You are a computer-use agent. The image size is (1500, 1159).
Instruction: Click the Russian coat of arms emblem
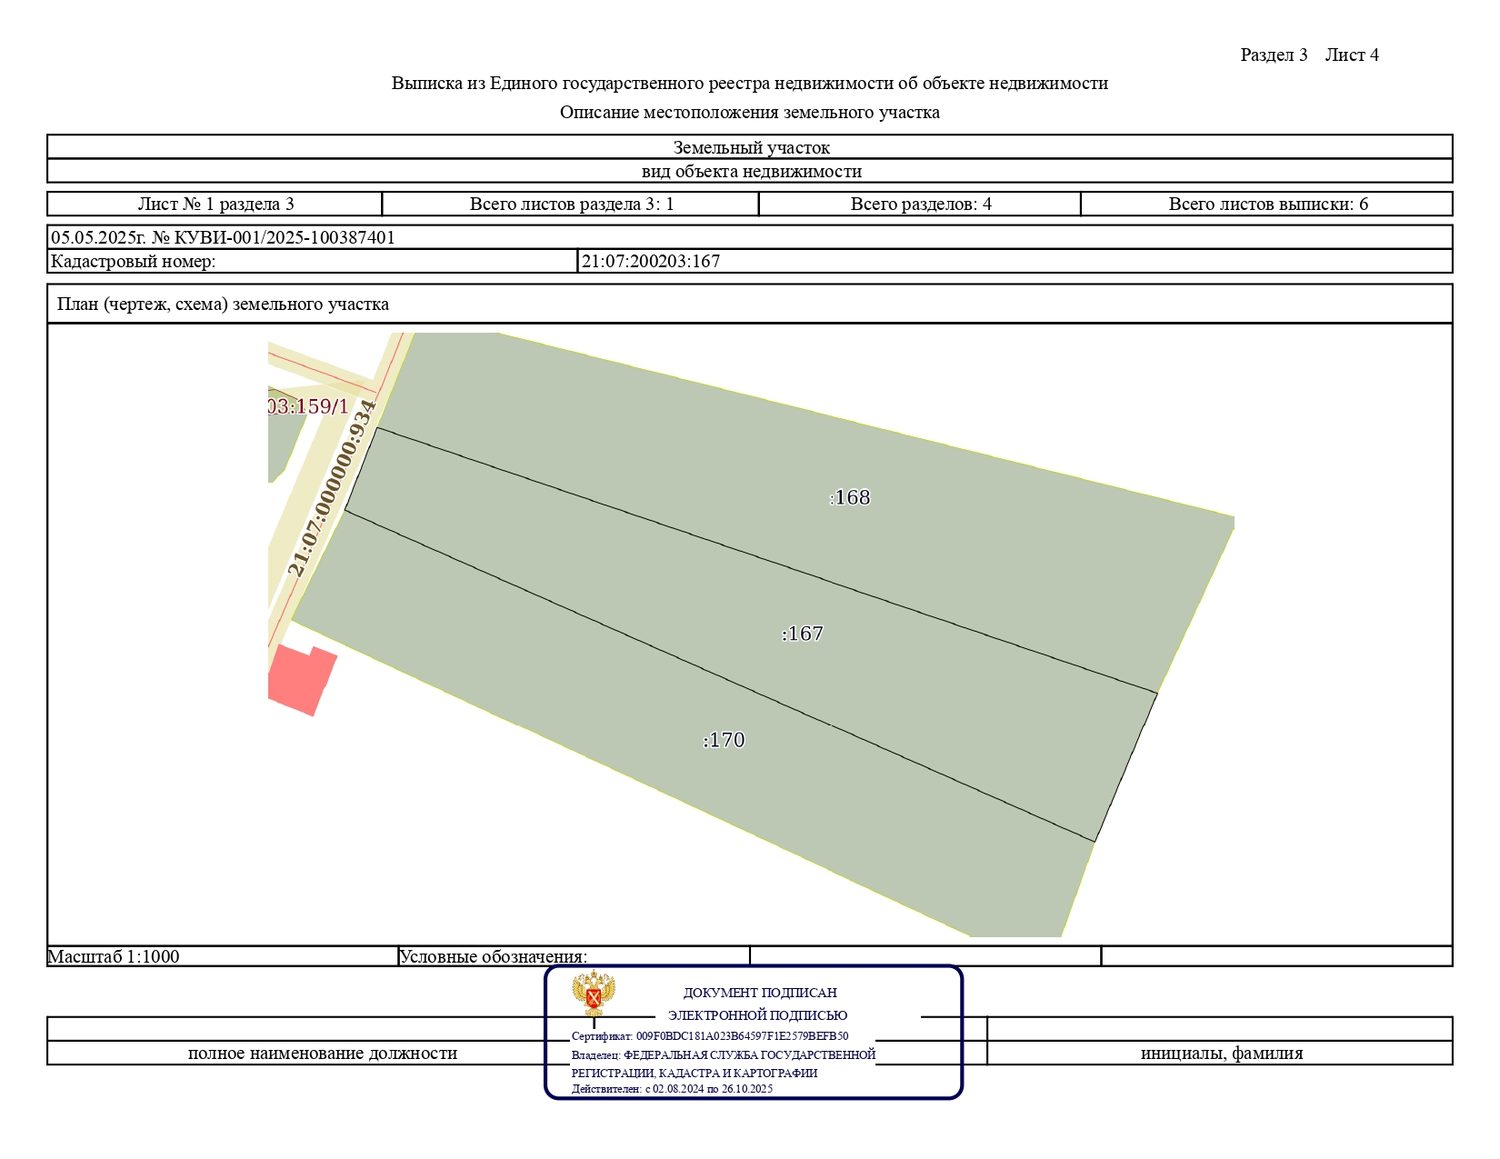(593, 994)
